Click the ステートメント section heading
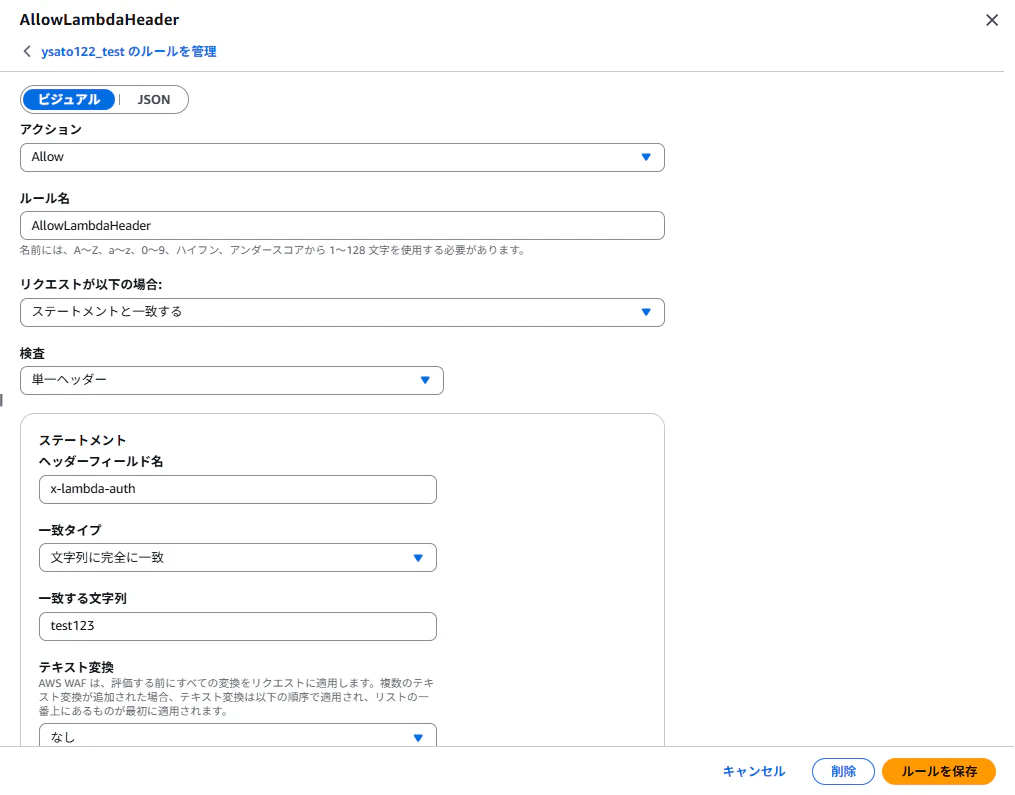Image resolution: width=1015 pixels, height=795 pixels. (x=82, y=440)
